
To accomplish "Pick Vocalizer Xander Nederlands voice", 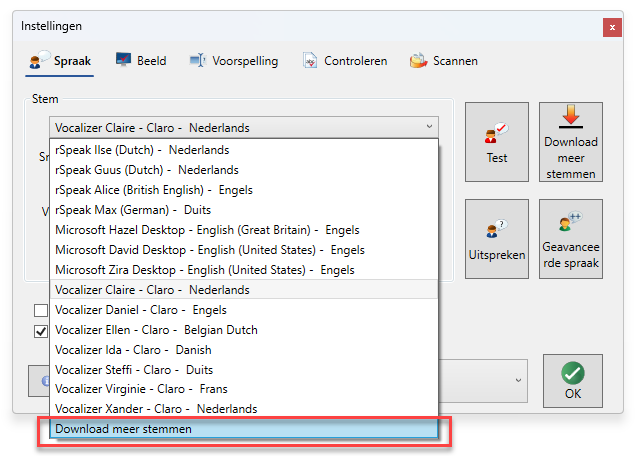I will click(x=244, y=409).
